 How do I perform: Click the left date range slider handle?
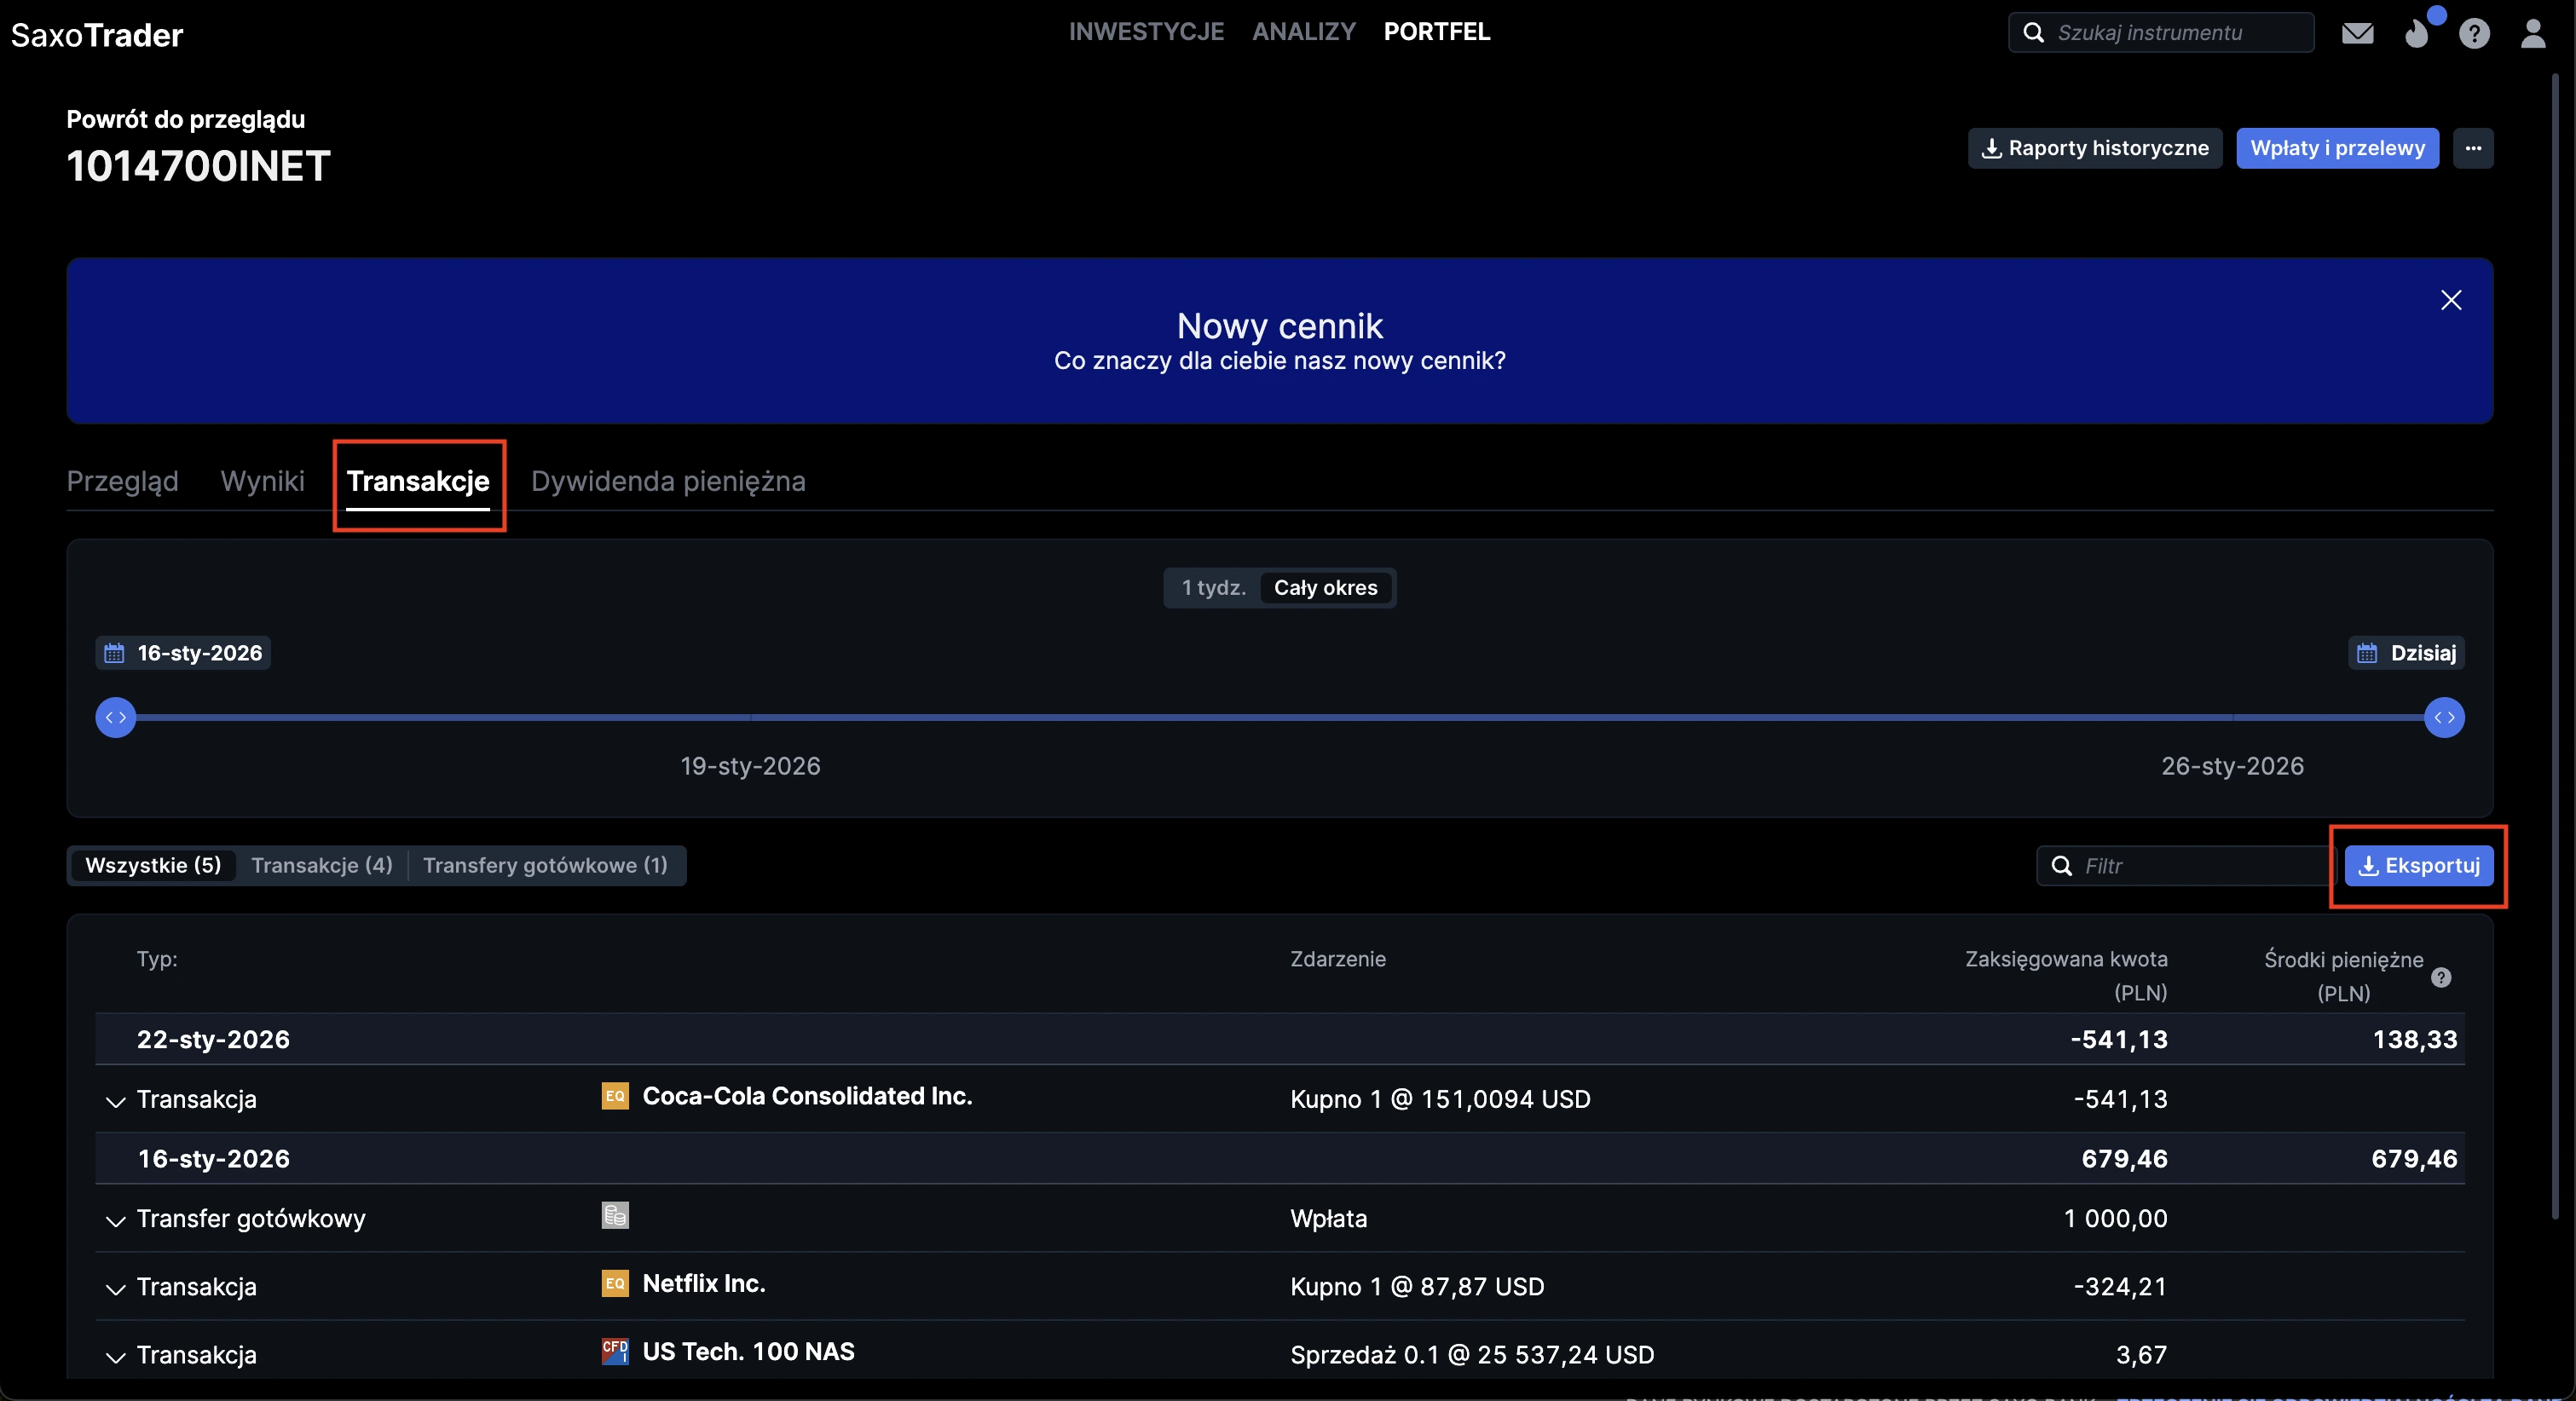[x=116, y=717]
